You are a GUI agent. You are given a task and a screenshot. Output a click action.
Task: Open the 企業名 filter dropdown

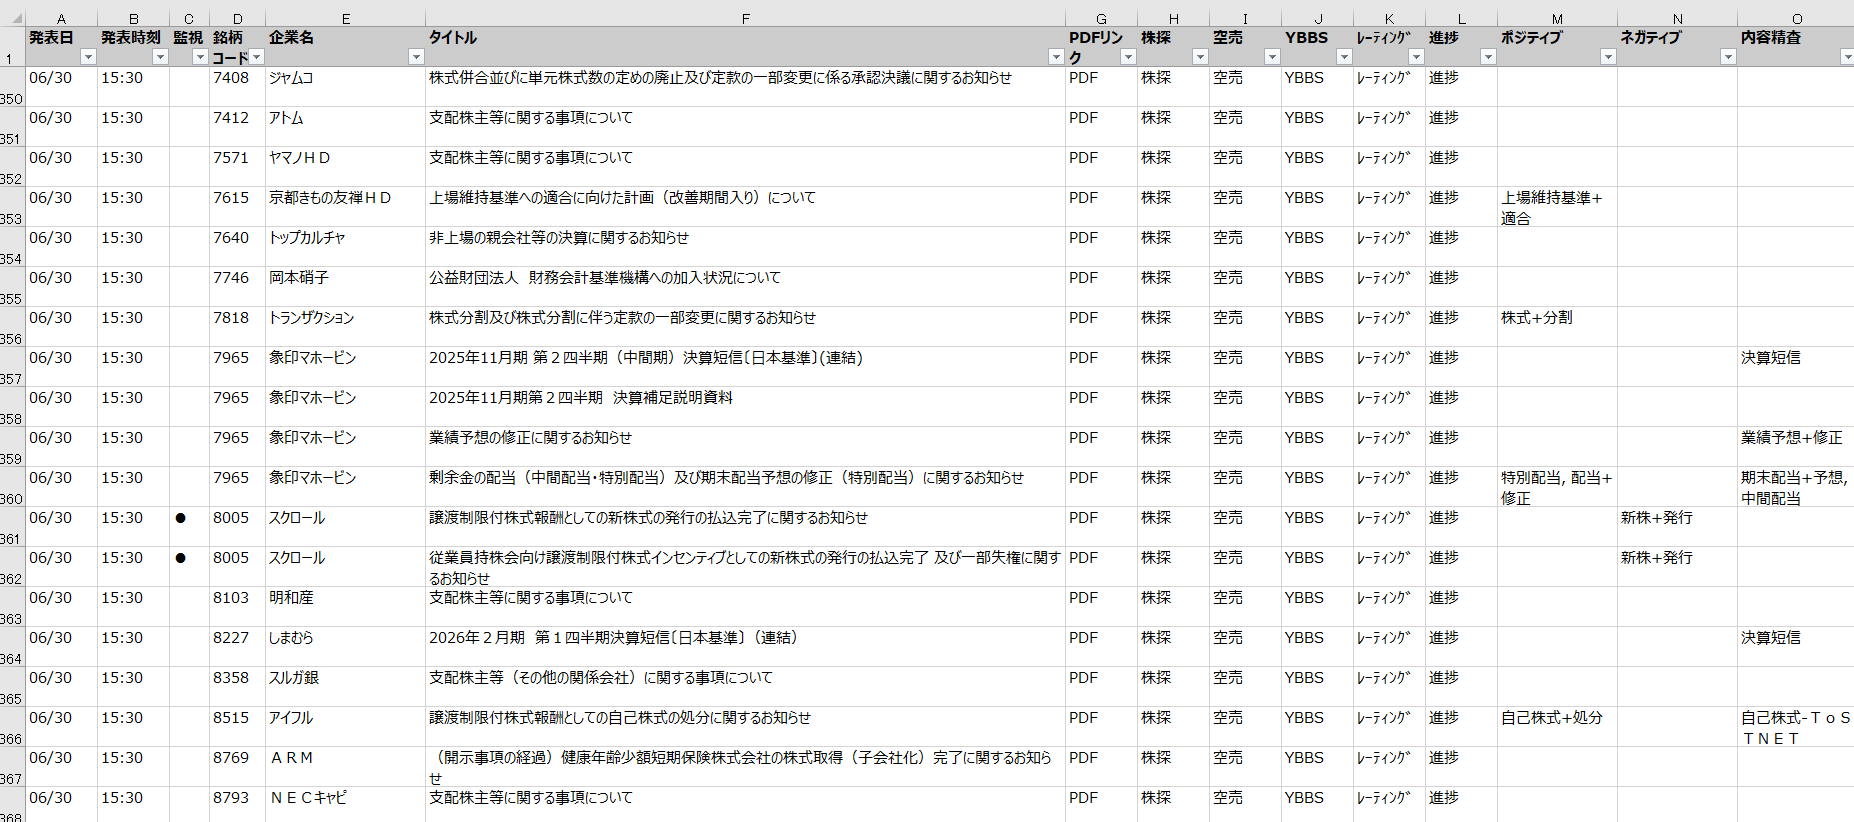tap(416, 57)
